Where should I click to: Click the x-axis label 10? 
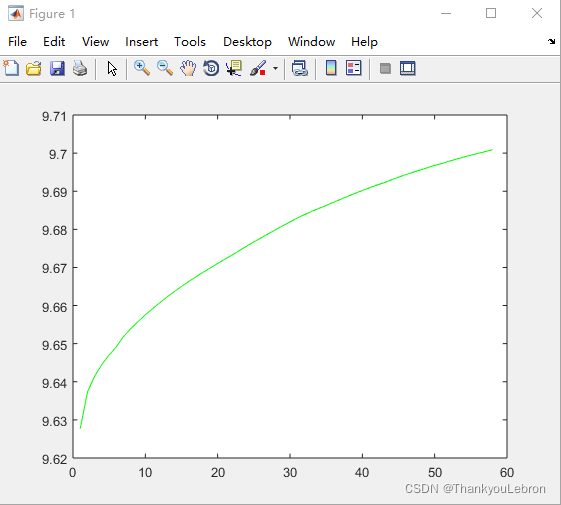(145, 472)
